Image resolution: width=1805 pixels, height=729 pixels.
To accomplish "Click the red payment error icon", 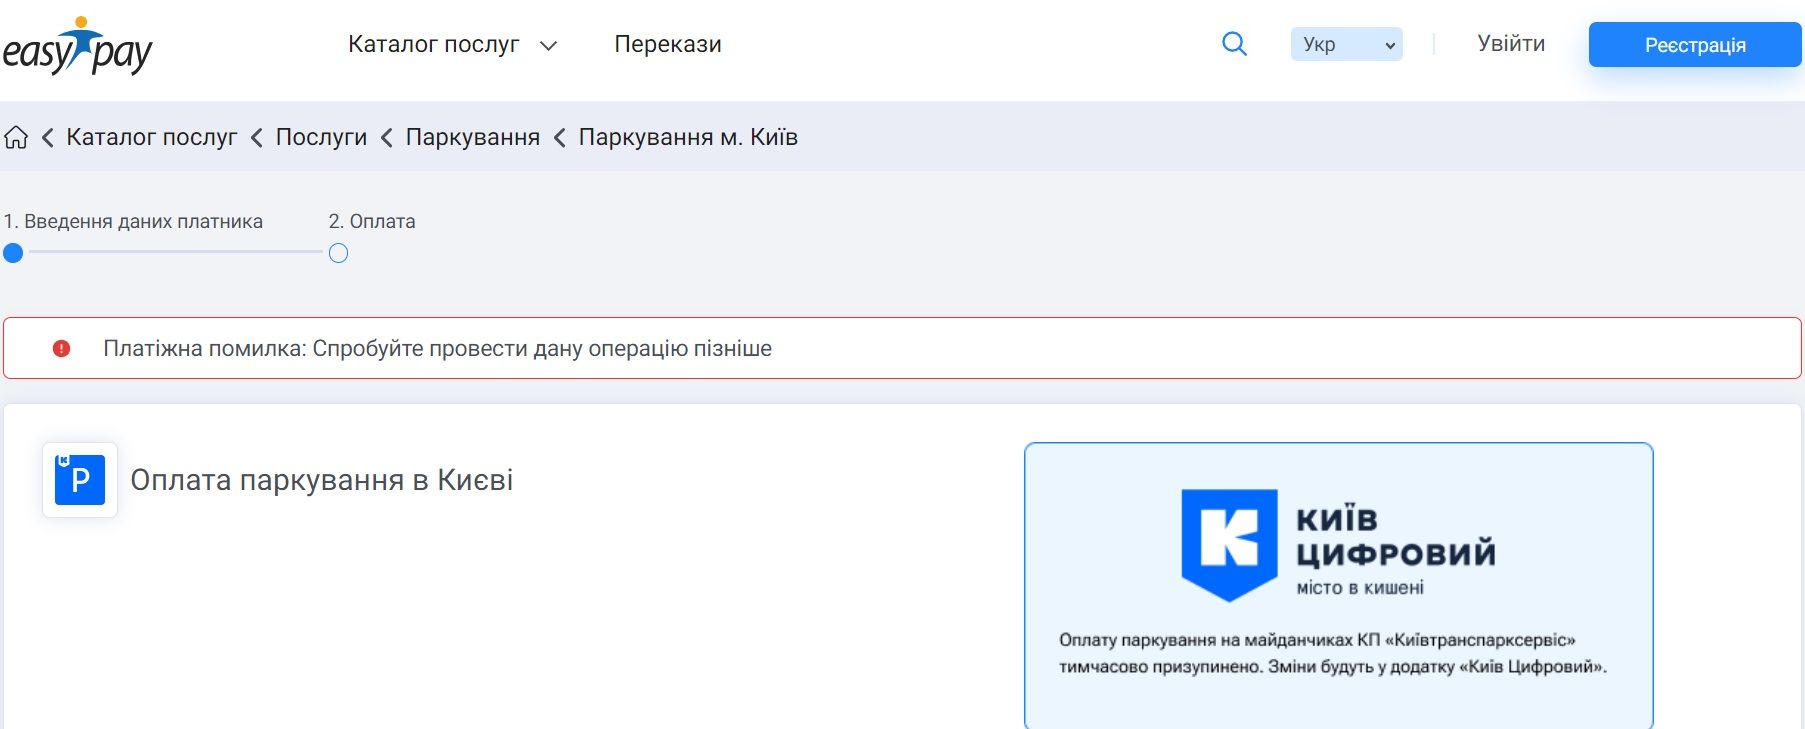I will [x=61, y=349].
